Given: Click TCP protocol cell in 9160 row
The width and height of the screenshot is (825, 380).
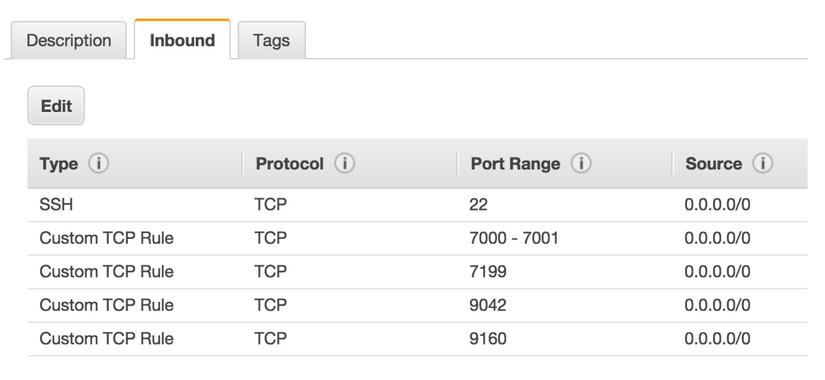Looking at the screenshot, I should (271, 338).
